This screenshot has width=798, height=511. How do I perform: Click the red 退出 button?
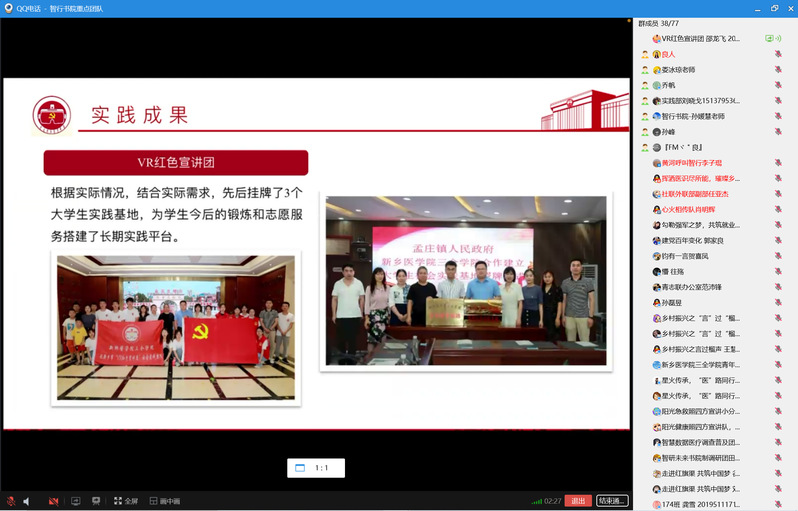pyautogui.click(x=577, y=501)
